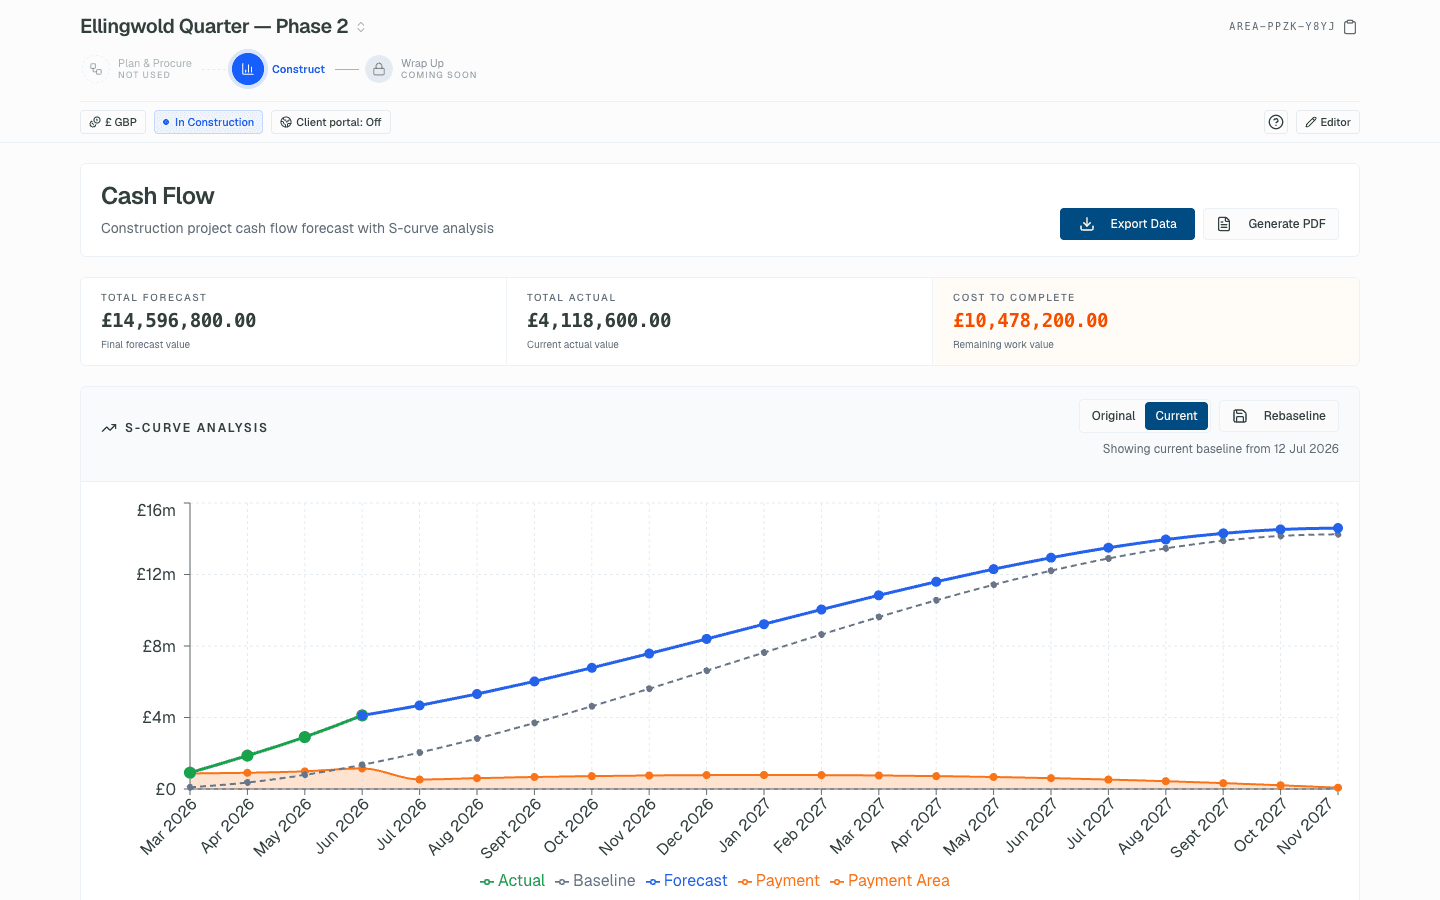Click the Cash Flow heading

click(158, 196)
